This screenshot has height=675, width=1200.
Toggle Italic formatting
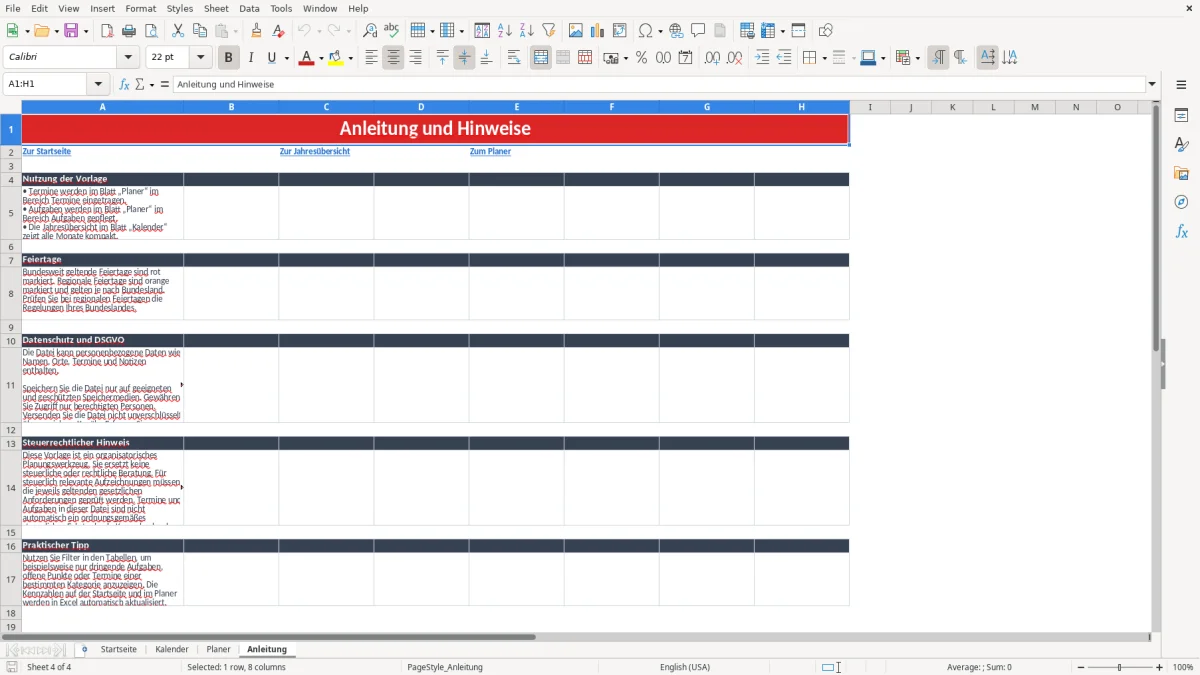(251, 58)
